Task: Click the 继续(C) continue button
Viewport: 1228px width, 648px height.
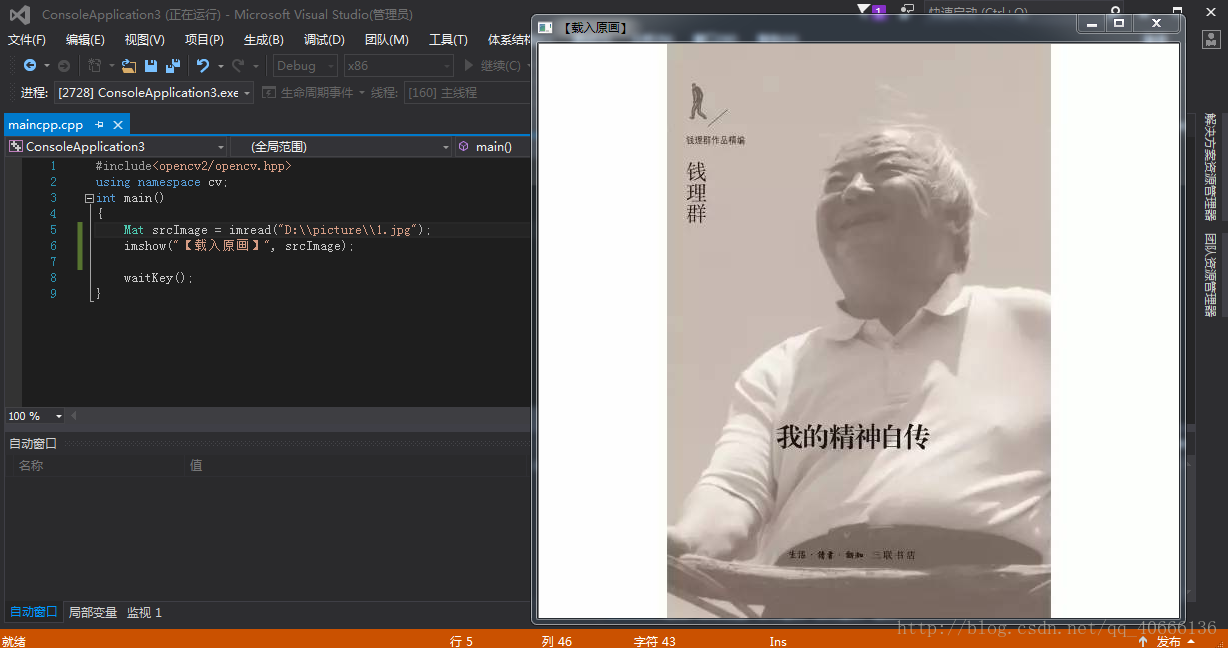Action: point(492,66)
